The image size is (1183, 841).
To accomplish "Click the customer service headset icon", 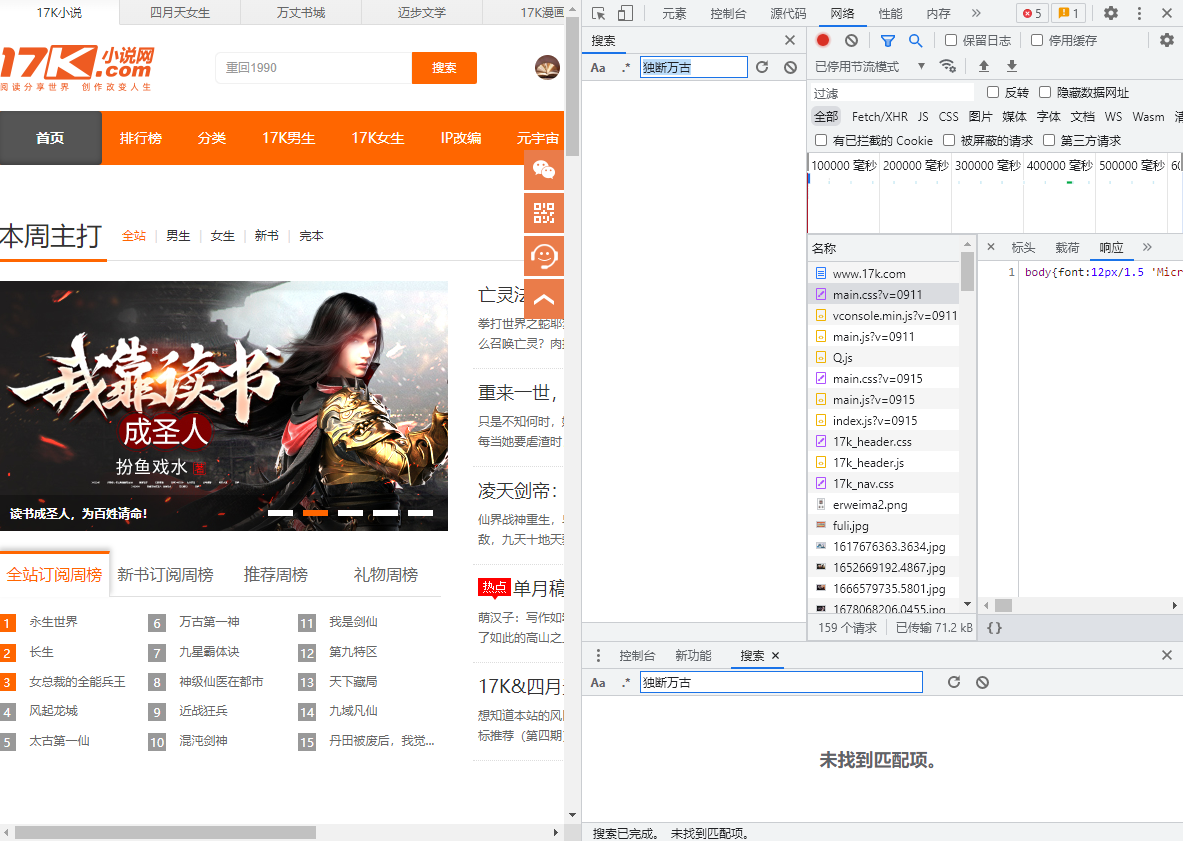I will click(x=544, y=256).
